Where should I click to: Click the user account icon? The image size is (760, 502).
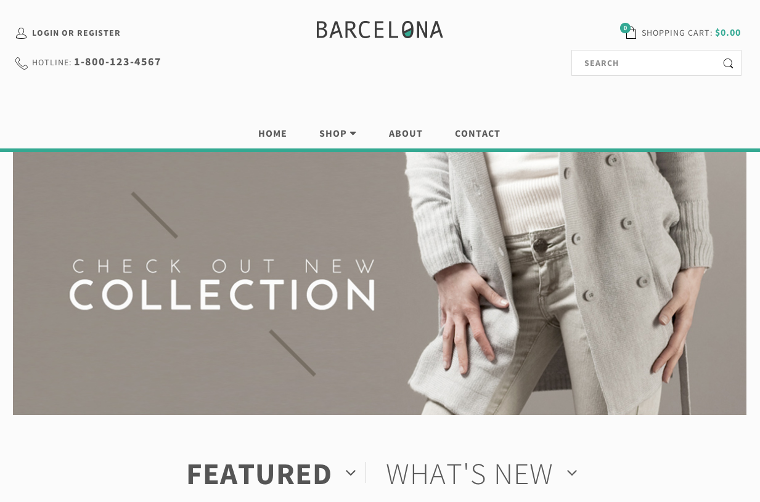tap(21, 33)
